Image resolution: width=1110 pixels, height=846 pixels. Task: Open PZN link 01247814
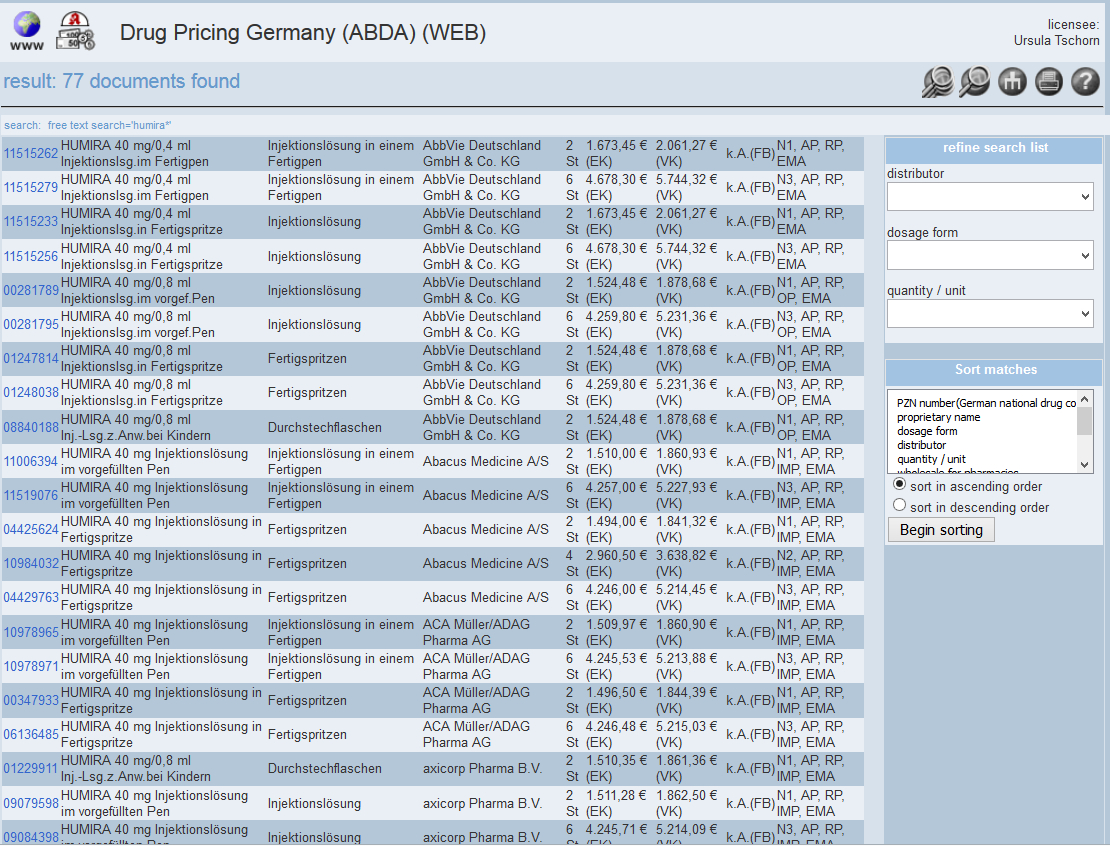(x=30, y=358)
